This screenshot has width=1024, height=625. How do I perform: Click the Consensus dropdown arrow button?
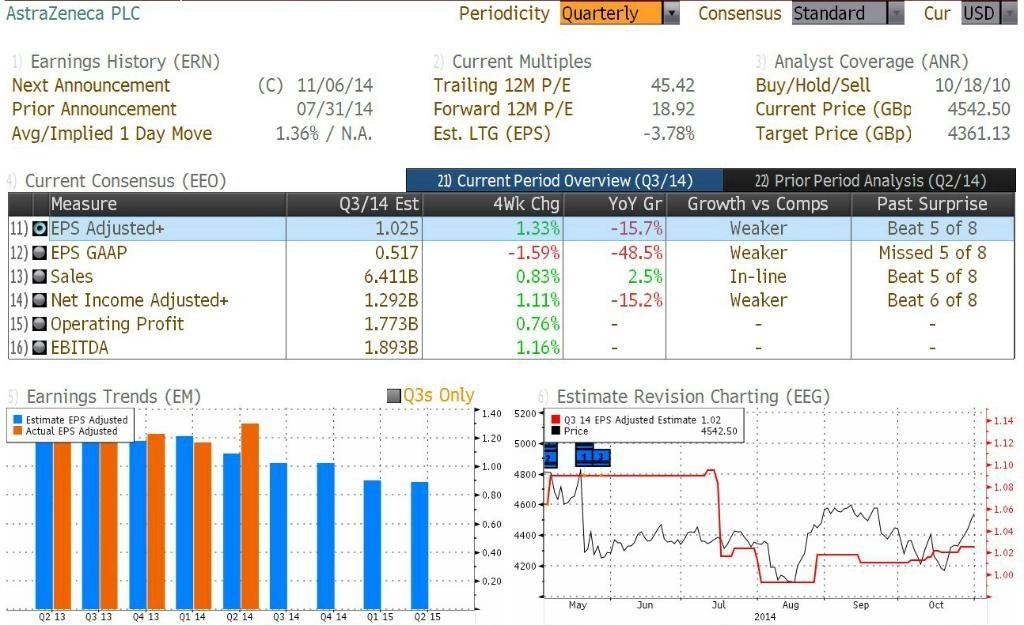tap(896, 14)
